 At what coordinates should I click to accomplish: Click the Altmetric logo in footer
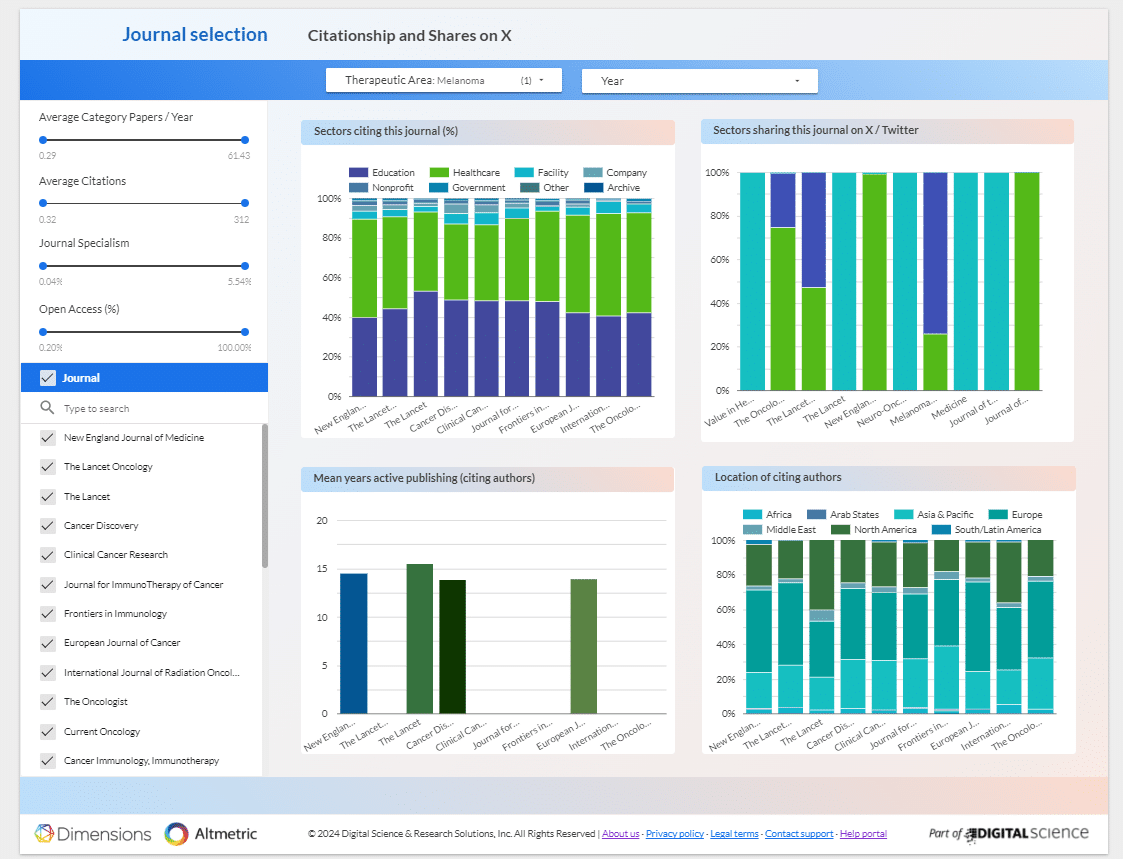pyautogui.click(x=211, y=834)
